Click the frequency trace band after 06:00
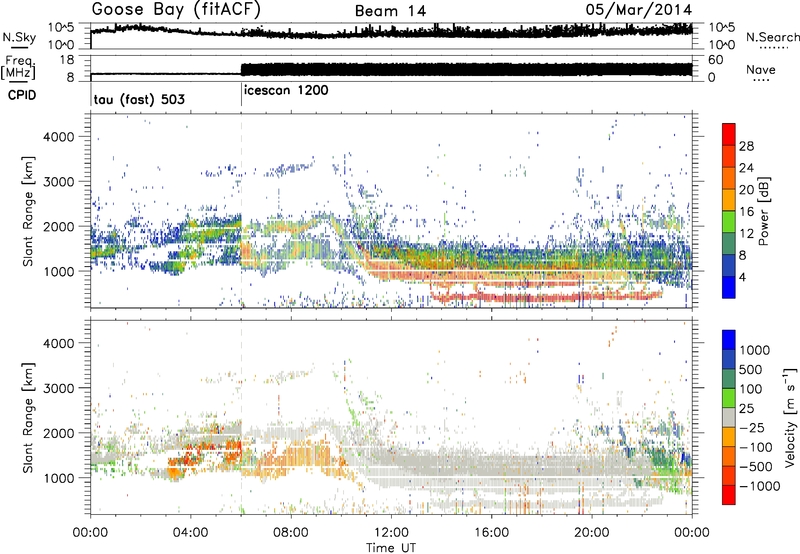 point(466,69)
